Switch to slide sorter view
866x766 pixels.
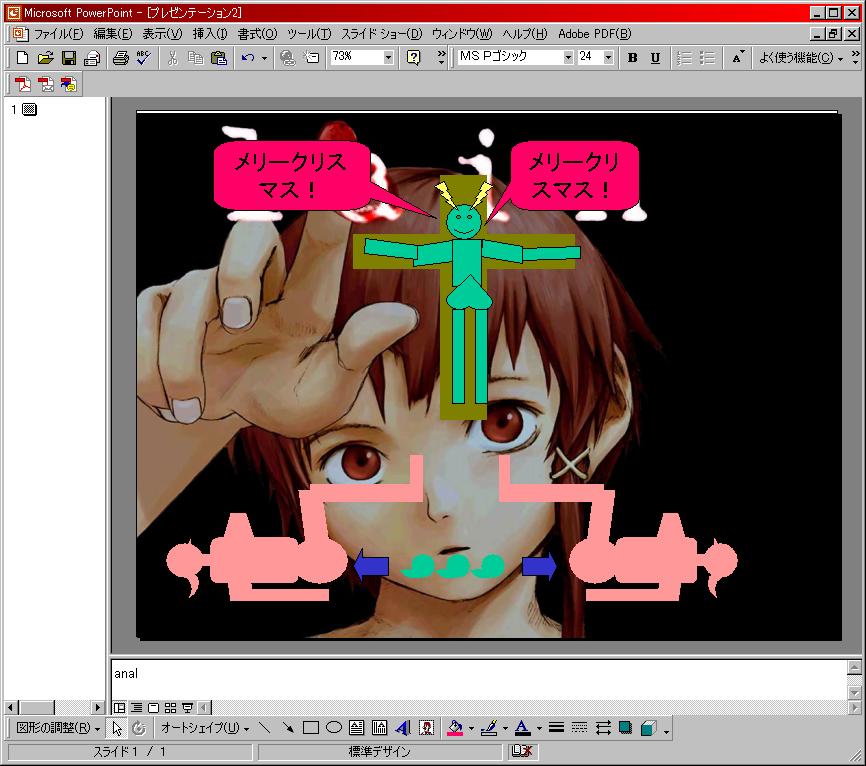coord(171,708)
